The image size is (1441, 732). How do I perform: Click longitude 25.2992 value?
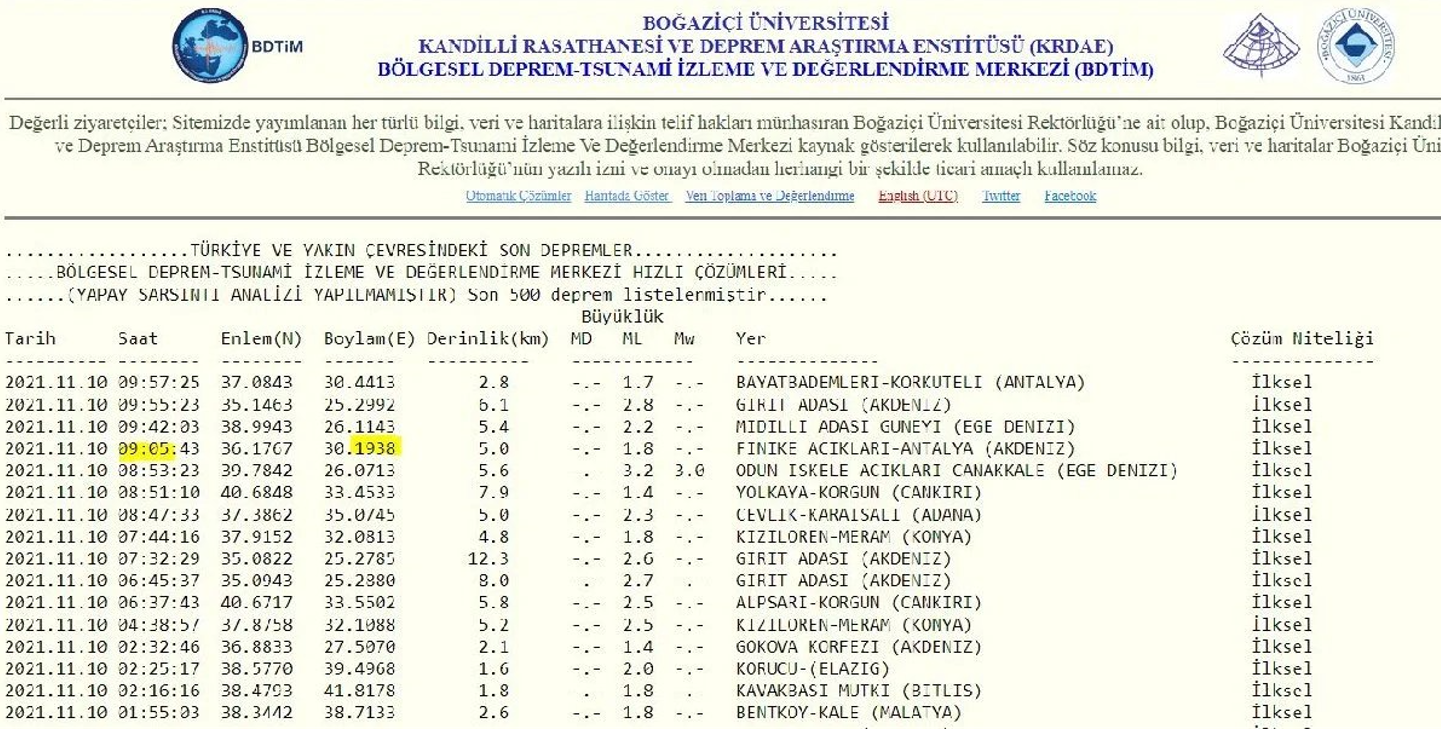[x=359, y=404]
